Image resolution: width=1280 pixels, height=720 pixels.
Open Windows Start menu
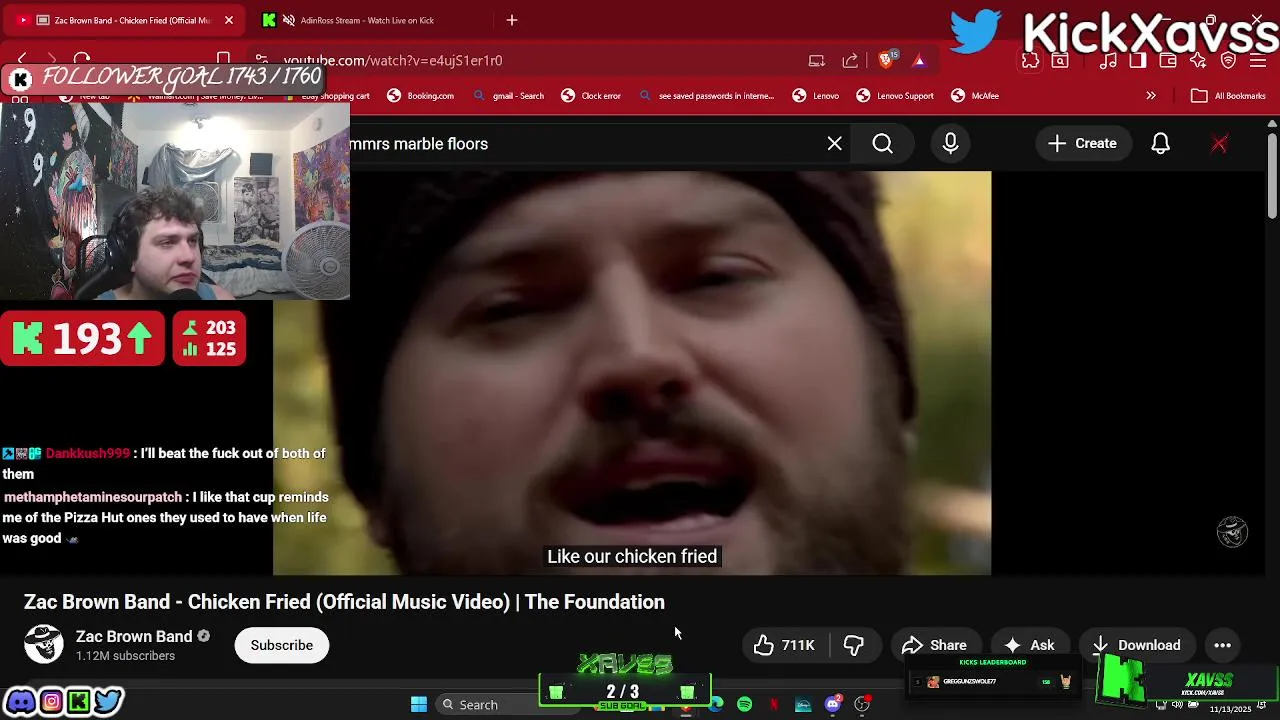coord(419,705)
